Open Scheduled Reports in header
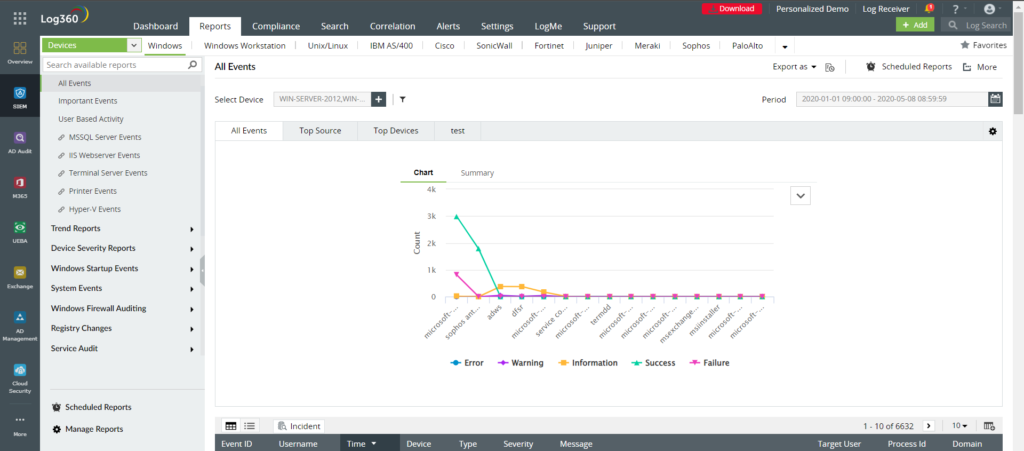Image resolution: width=1024 pixels, height=451 pixels. coord(908,67)
